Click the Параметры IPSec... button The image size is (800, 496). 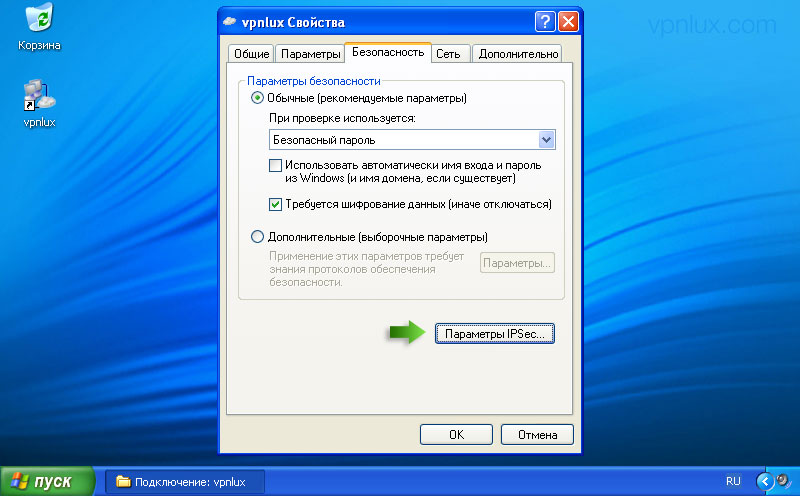(494, 334)
